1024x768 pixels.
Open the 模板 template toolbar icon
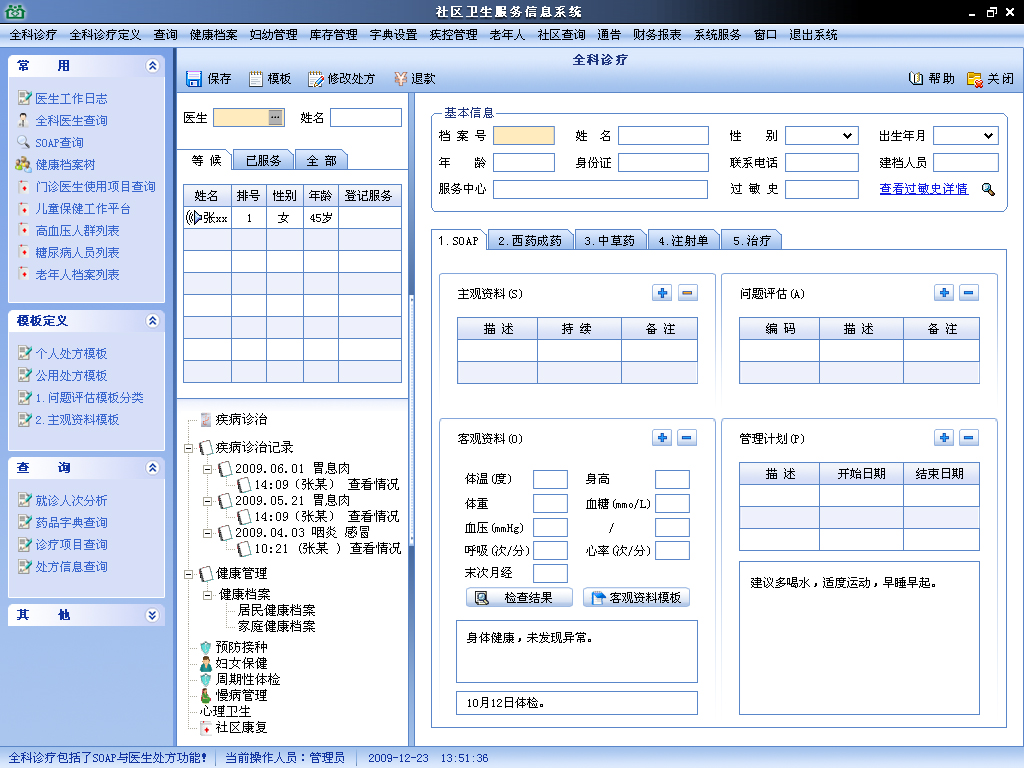[x=256, y=79]
